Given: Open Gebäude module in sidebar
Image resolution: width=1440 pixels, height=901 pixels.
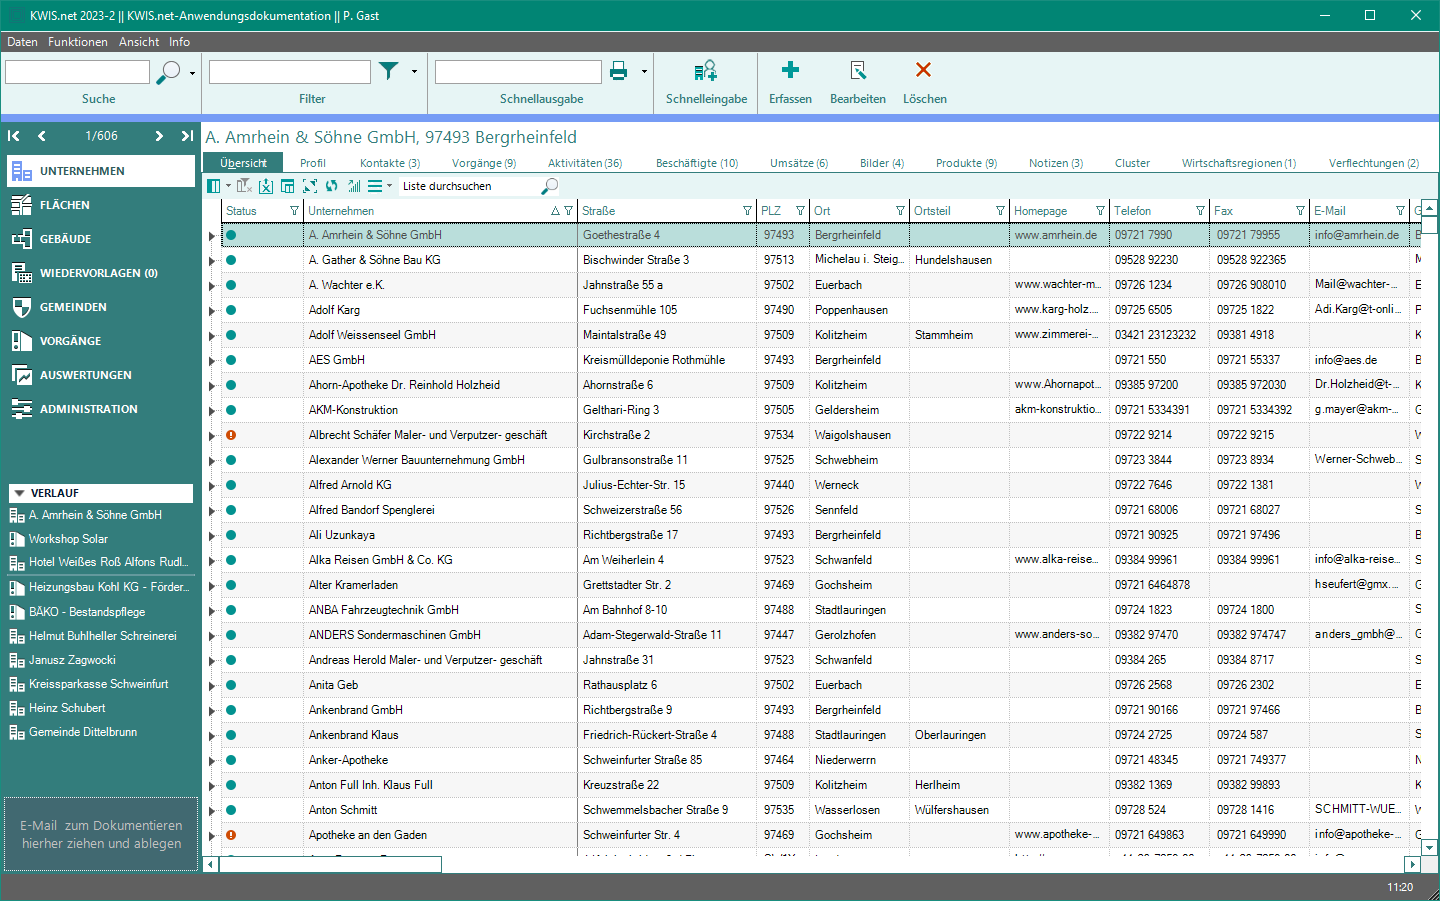Looking at the screenshot, I should click(x=100, y=239).
